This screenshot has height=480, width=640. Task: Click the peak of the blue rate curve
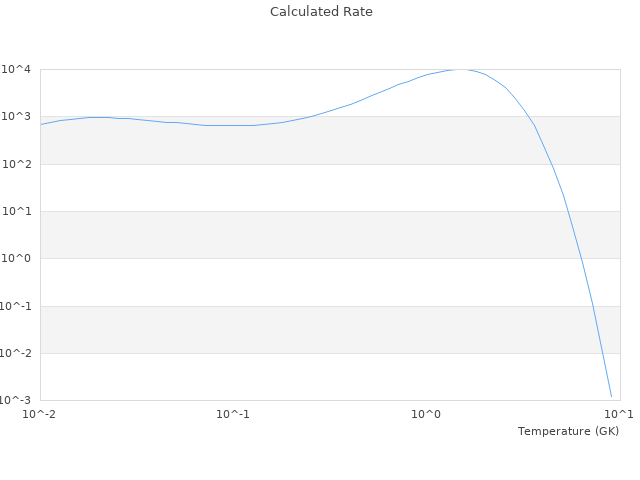[460, 69]
